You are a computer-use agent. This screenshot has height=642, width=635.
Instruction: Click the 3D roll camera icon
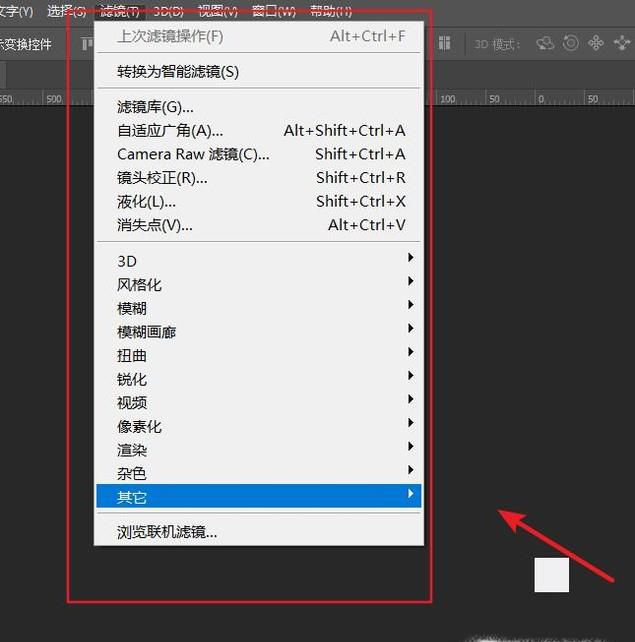[571, 43]
